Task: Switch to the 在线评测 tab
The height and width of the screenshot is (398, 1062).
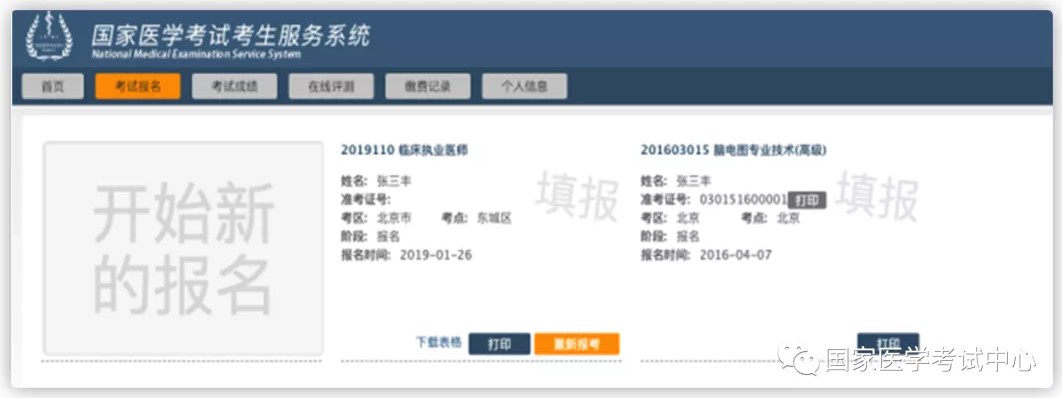Action: [x=331, y=86]
